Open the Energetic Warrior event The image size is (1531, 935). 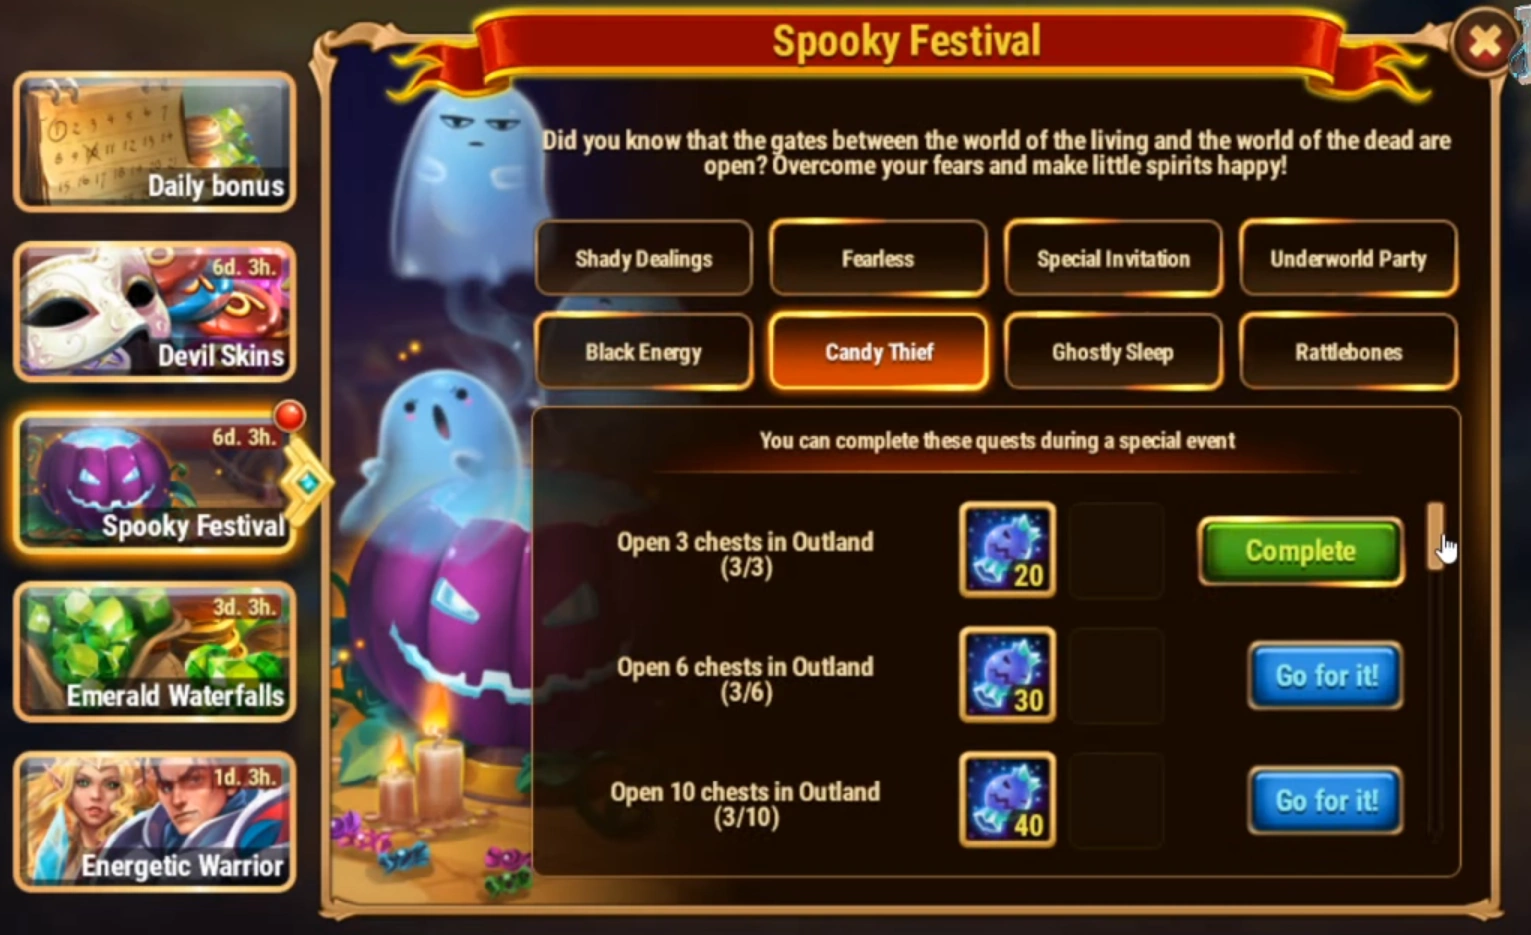pos(155,822)
